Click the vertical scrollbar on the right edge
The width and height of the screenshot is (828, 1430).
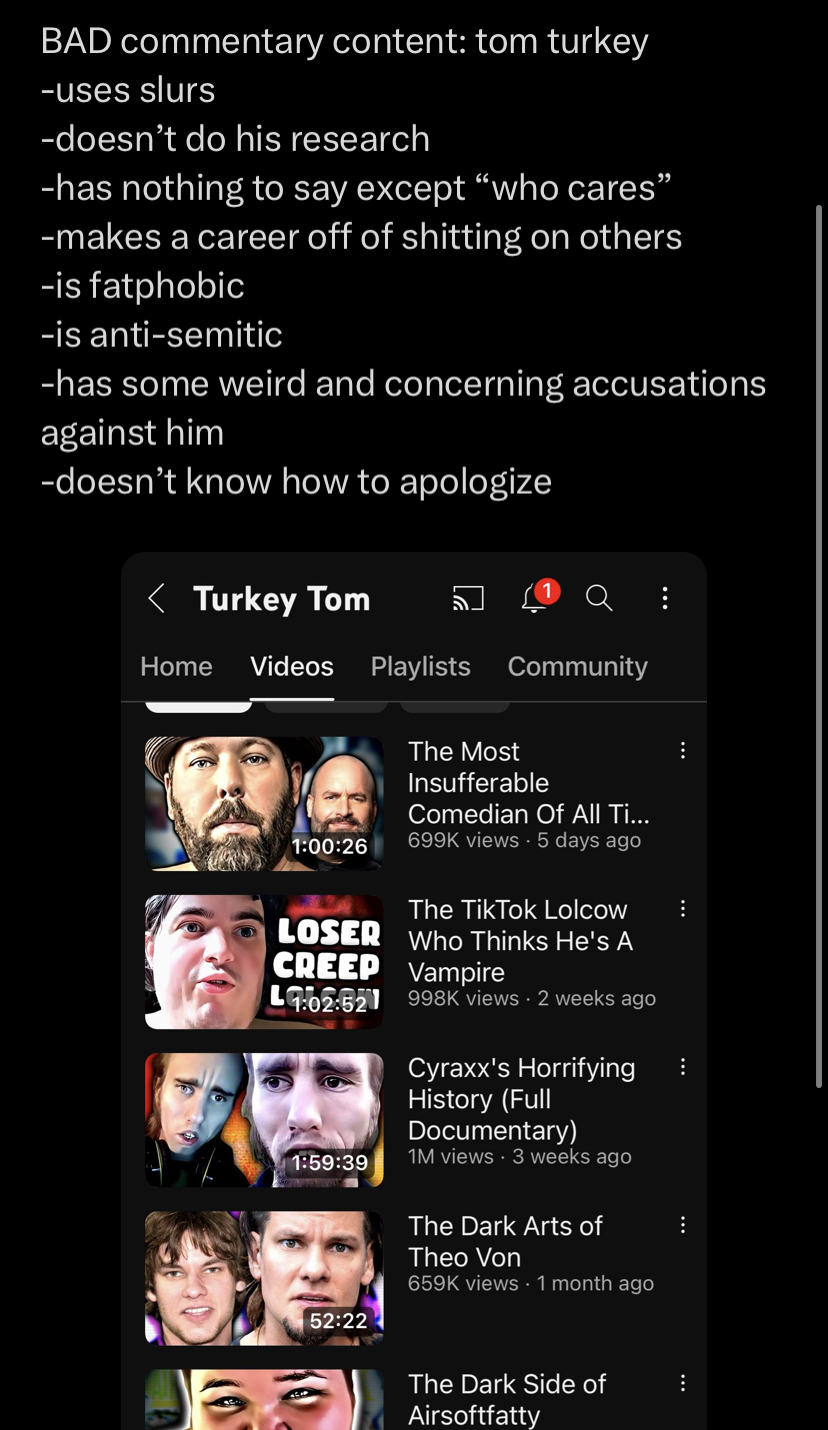tap(820, 632)
